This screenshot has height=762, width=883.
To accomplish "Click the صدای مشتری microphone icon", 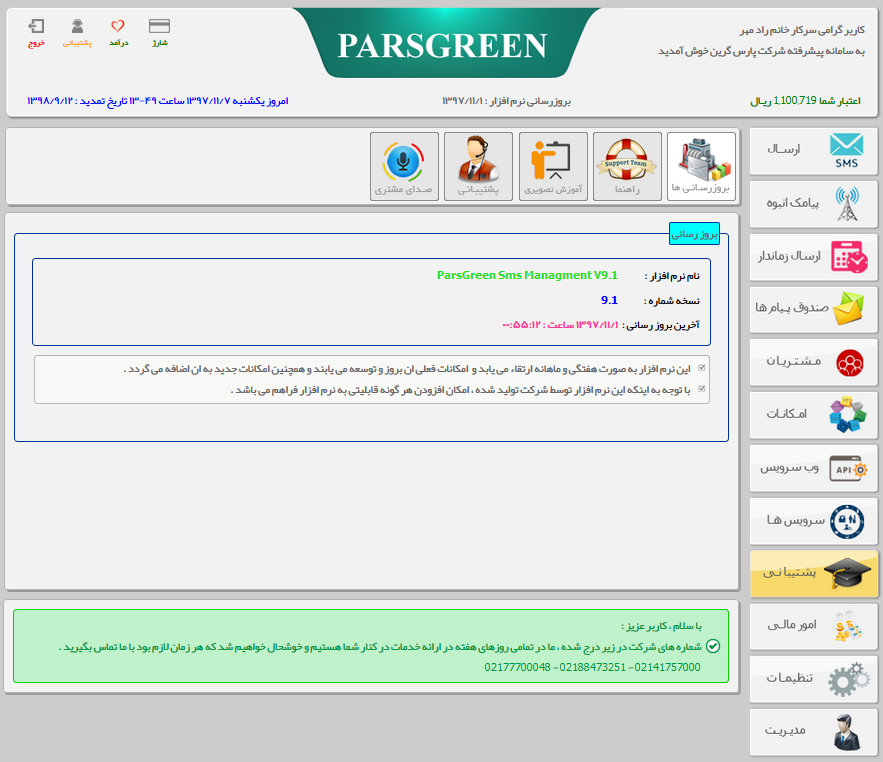I will (405, 164).
